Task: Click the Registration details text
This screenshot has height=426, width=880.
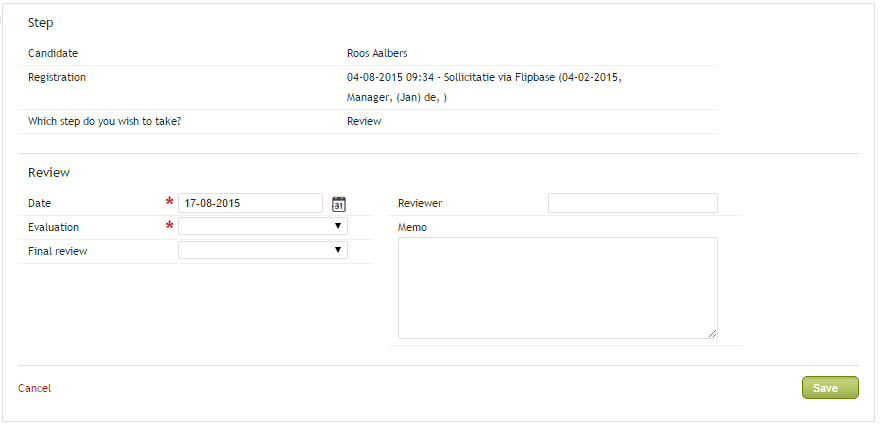Action: (x=484, y=88)
